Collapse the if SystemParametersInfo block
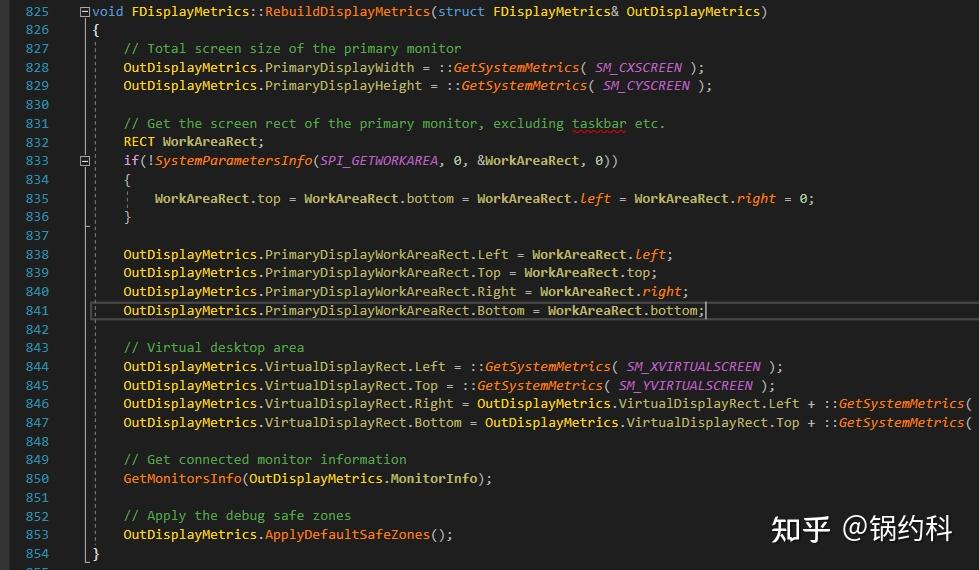This screenshot has height=570, width=979. [85, 161]
